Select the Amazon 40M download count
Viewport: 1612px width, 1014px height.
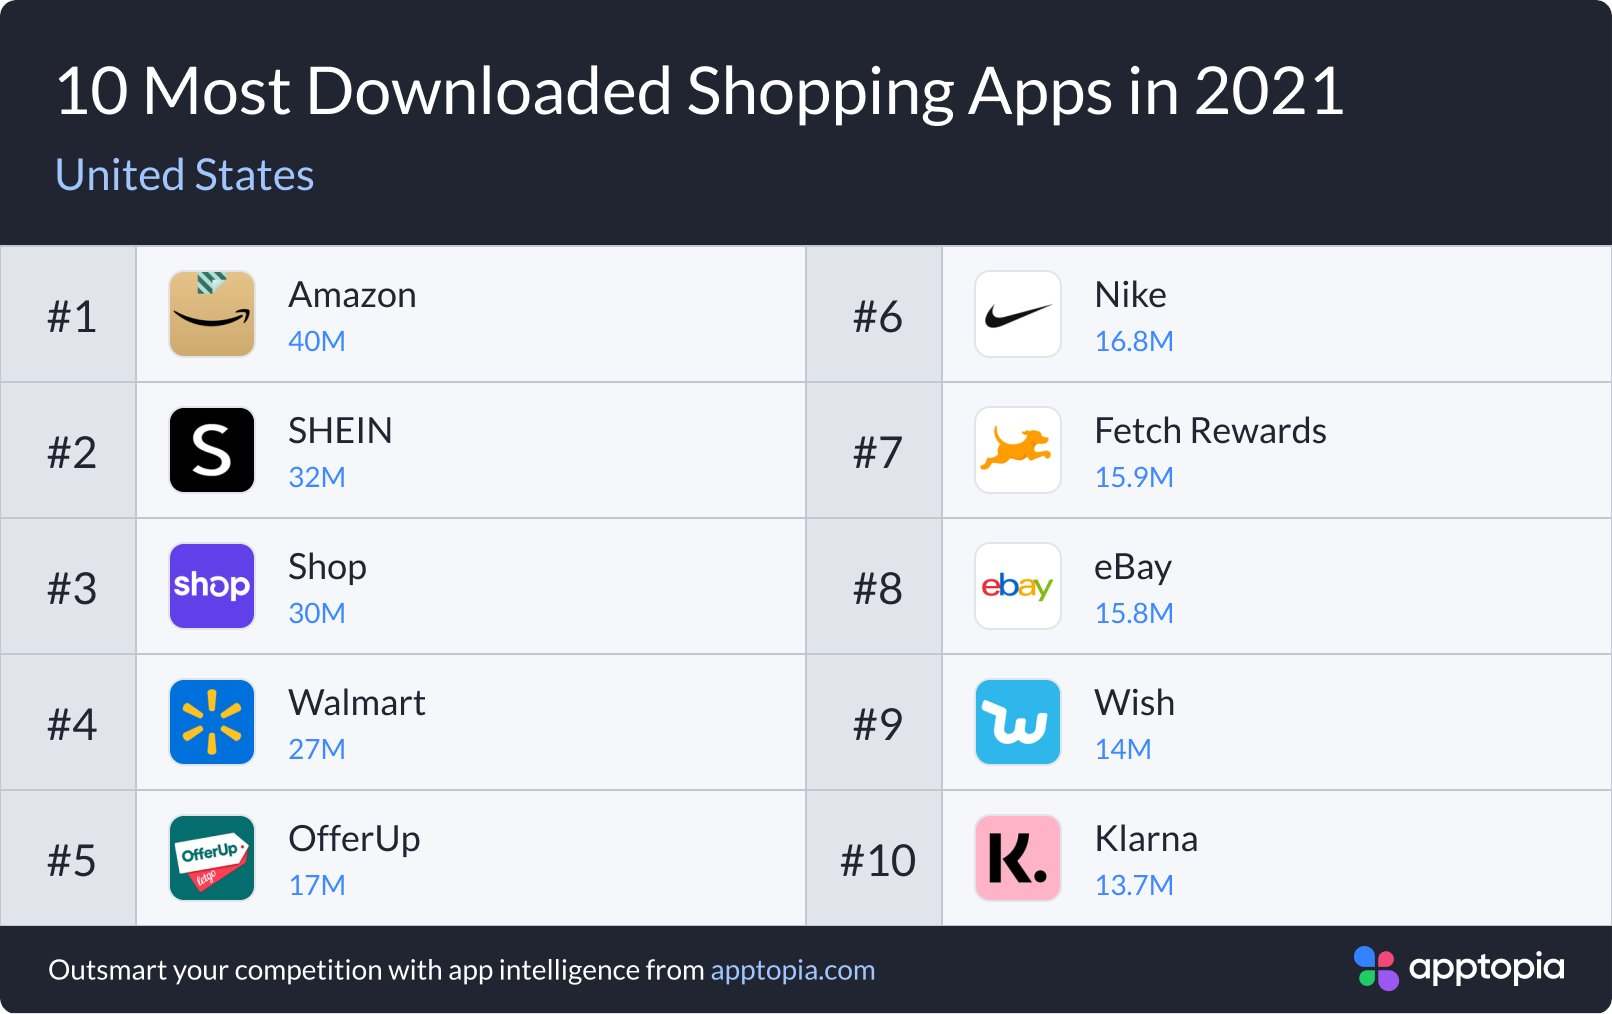pyautogui.click(x=317, y=341)
